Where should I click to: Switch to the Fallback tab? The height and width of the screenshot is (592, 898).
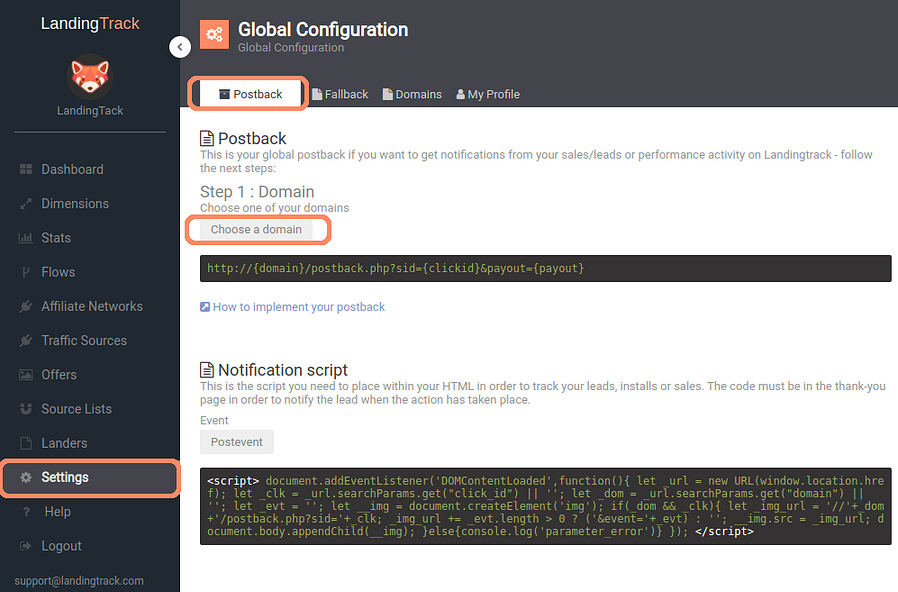click(x=340, y=94)
